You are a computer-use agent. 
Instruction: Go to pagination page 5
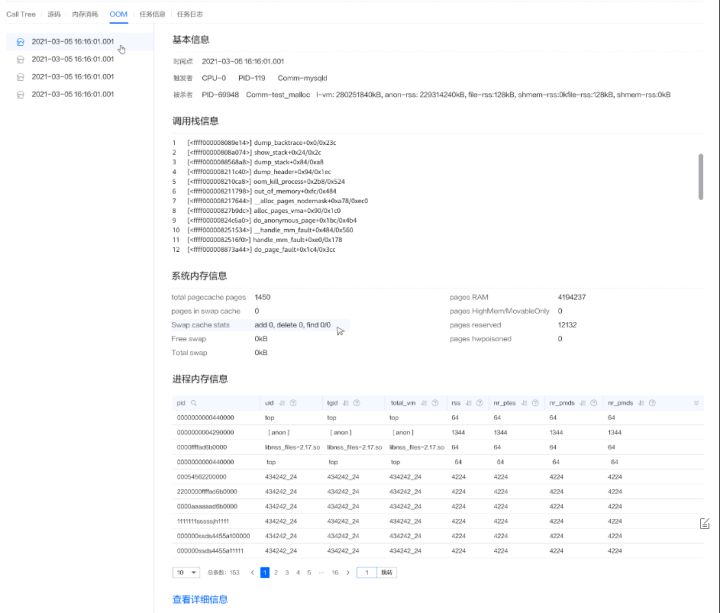tap(309, 573)
